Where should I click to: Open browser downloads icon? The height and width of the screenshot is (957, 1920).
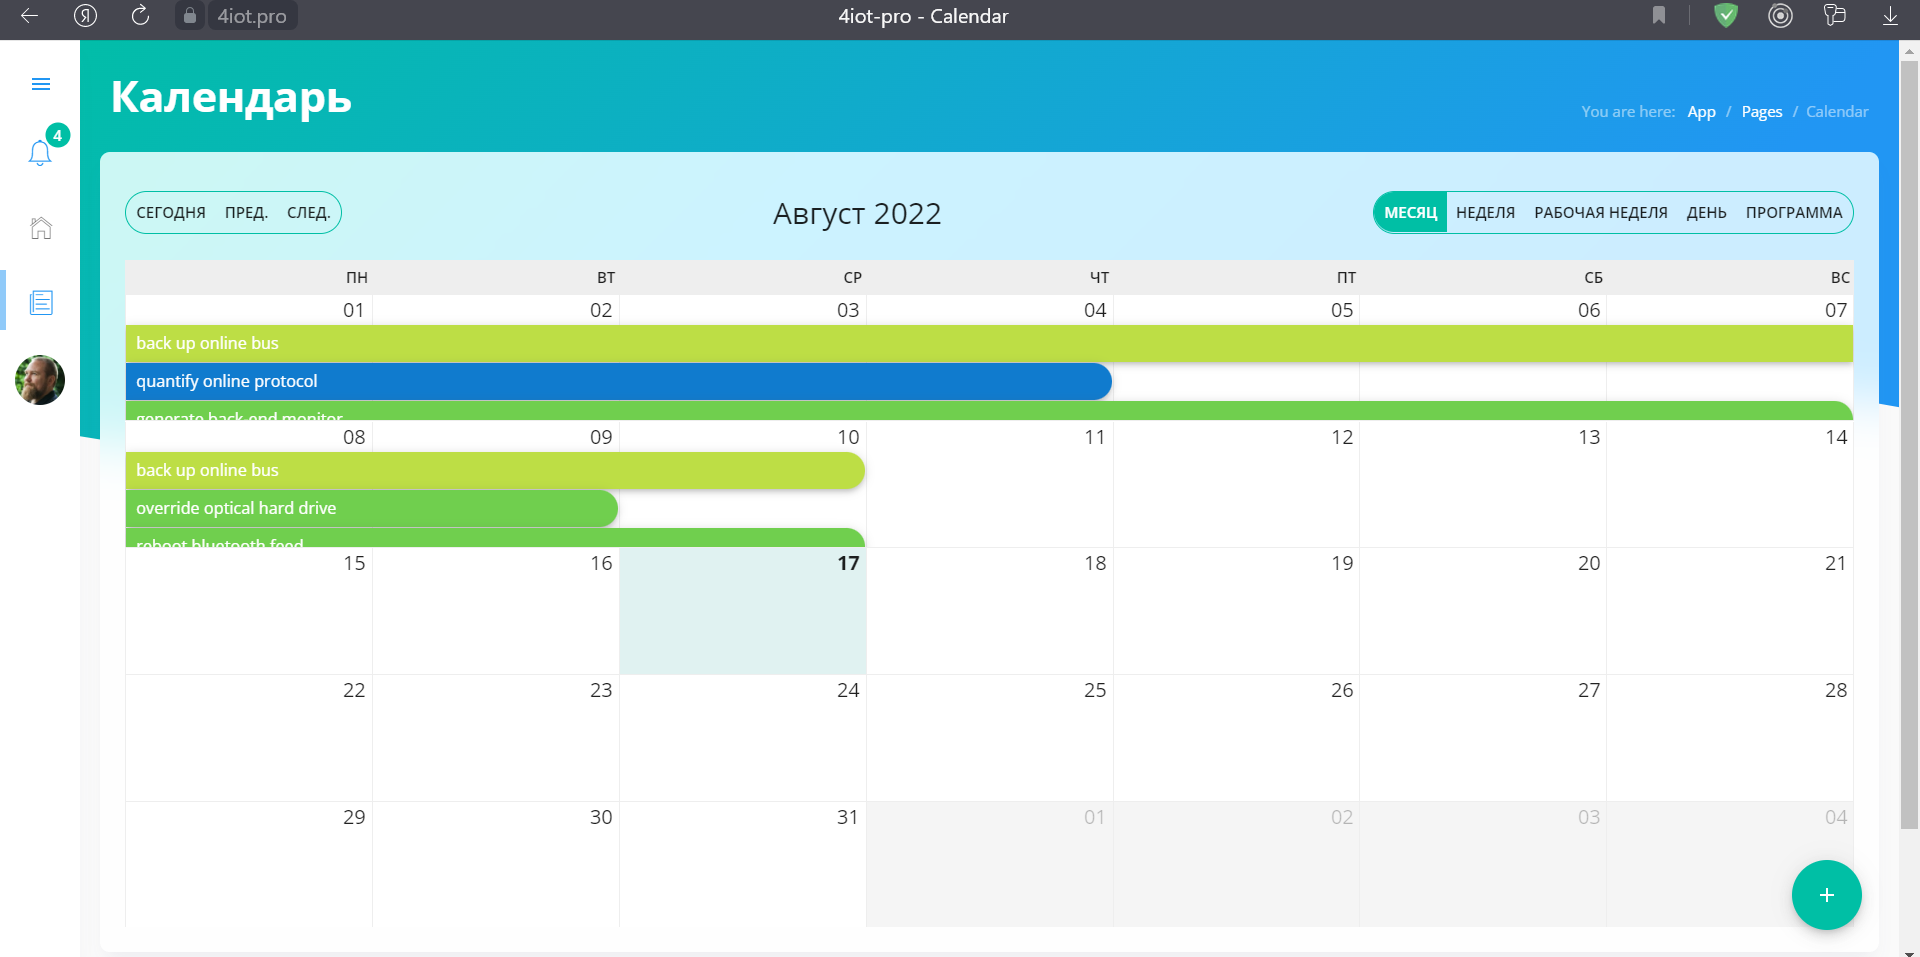(x=1890, y=16)
